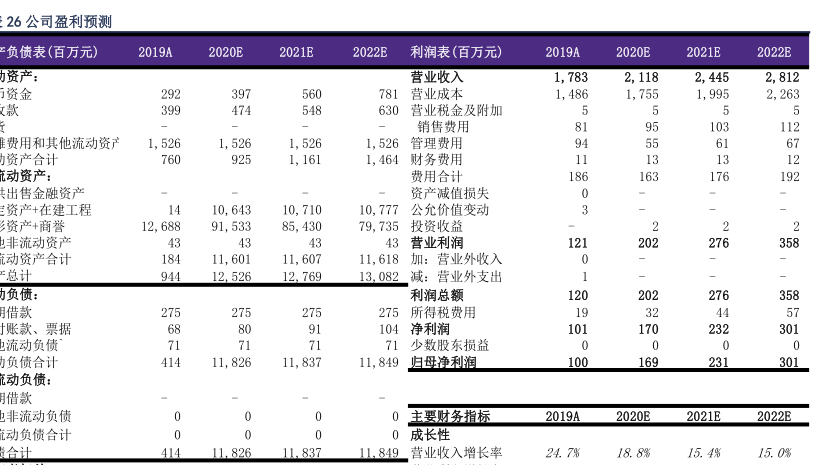This screenshot has height=465, width=813.
Task: Click the 财务费用 row label
Action: click(x=437, y=160)
